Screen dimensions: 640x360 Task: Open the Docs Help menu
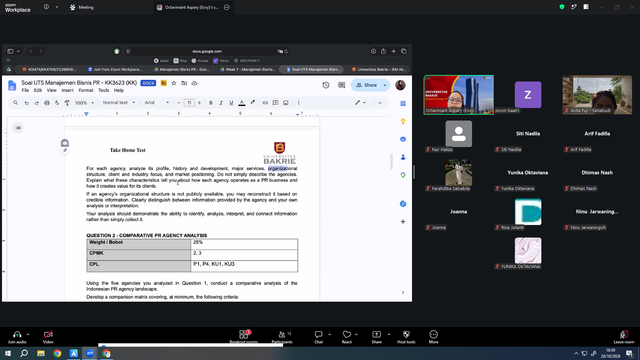tap(119, 90)
